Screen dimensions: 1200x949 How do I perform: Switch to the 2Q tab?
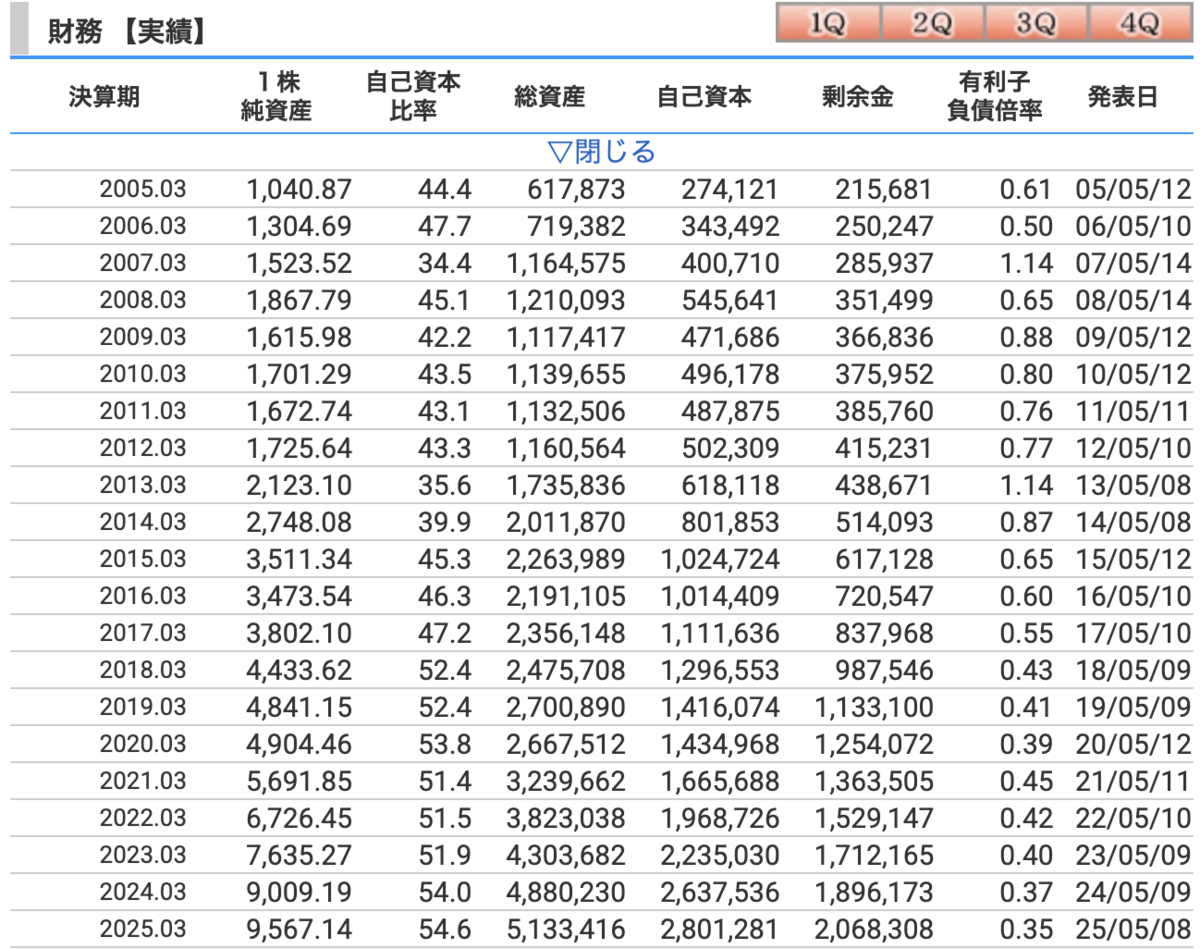click(x=932, y=24)
